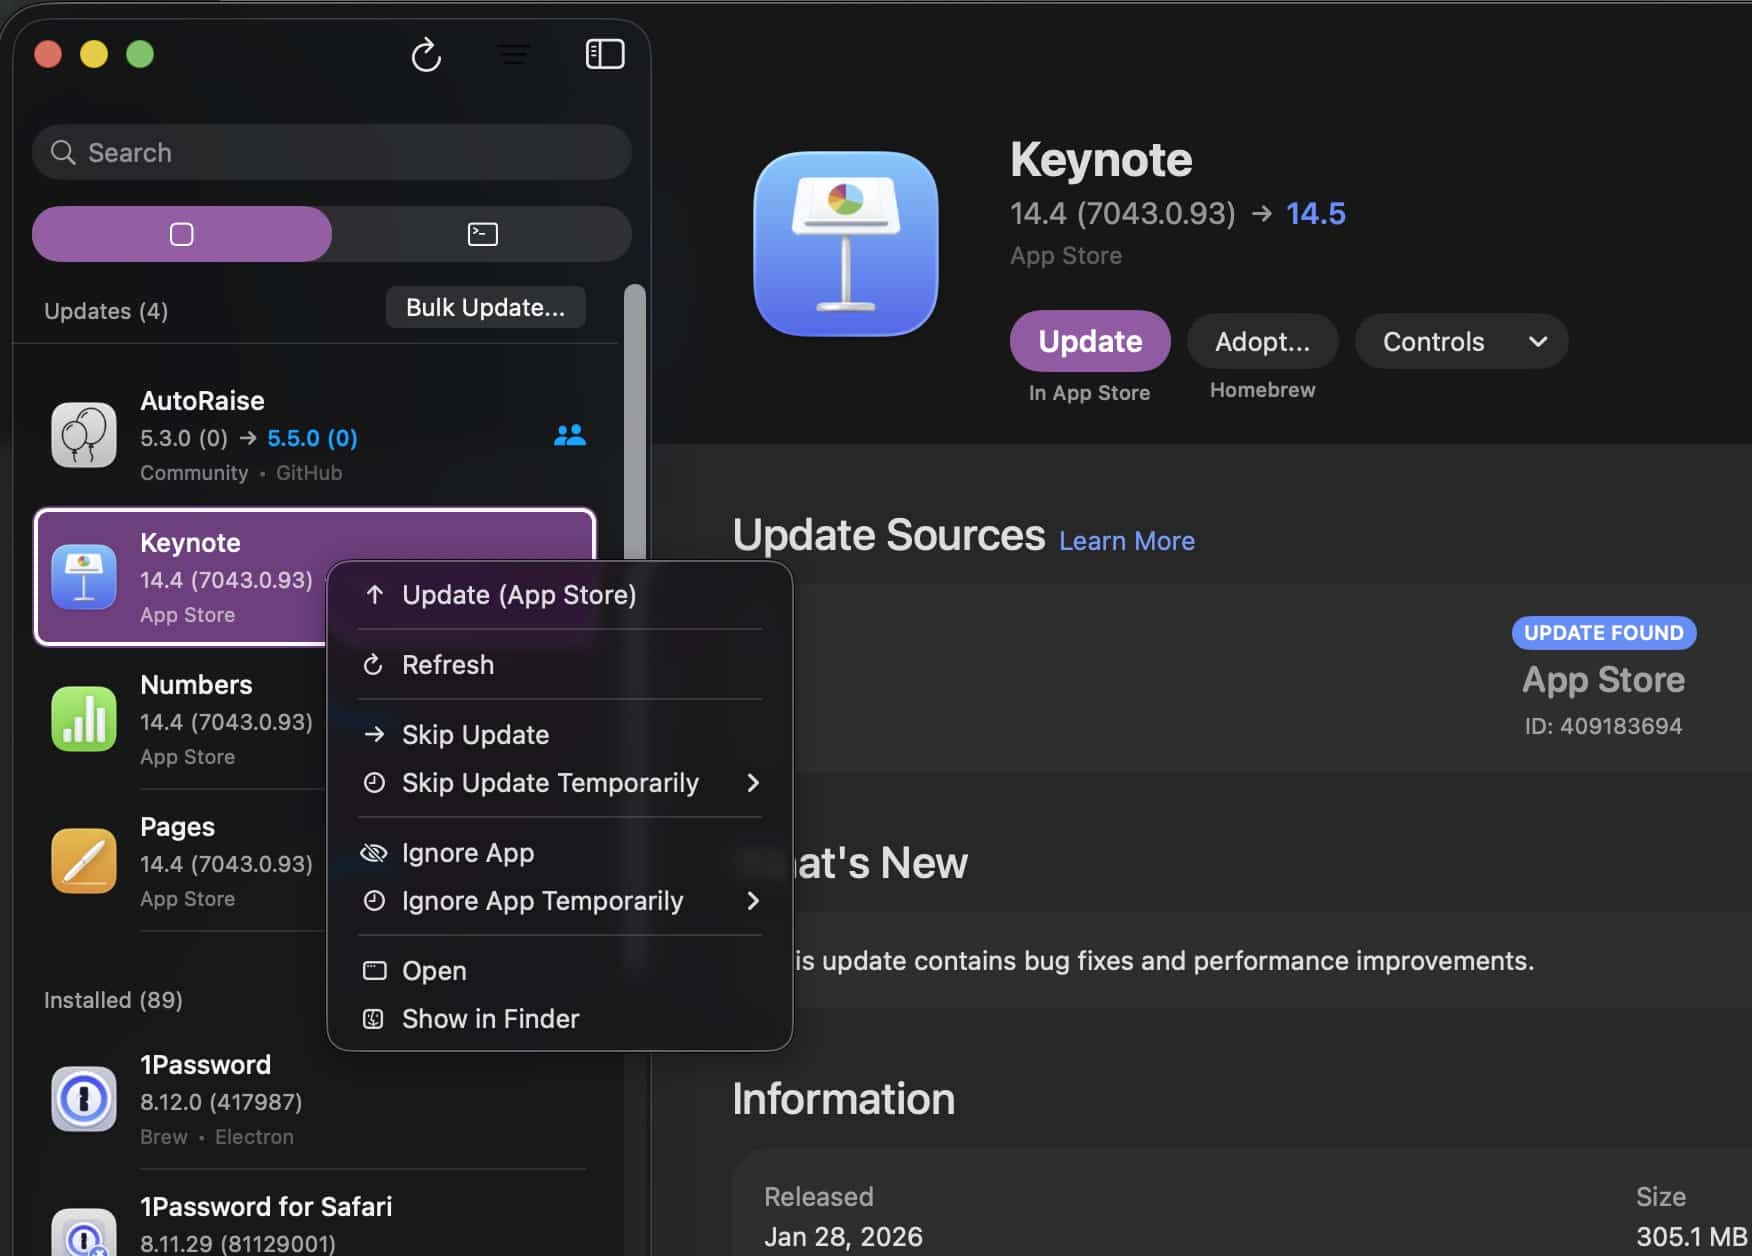Screen dimensions: 1752x1256
Task: Choose Update (App Store) from context menu
Action: [x=518, y=595]
